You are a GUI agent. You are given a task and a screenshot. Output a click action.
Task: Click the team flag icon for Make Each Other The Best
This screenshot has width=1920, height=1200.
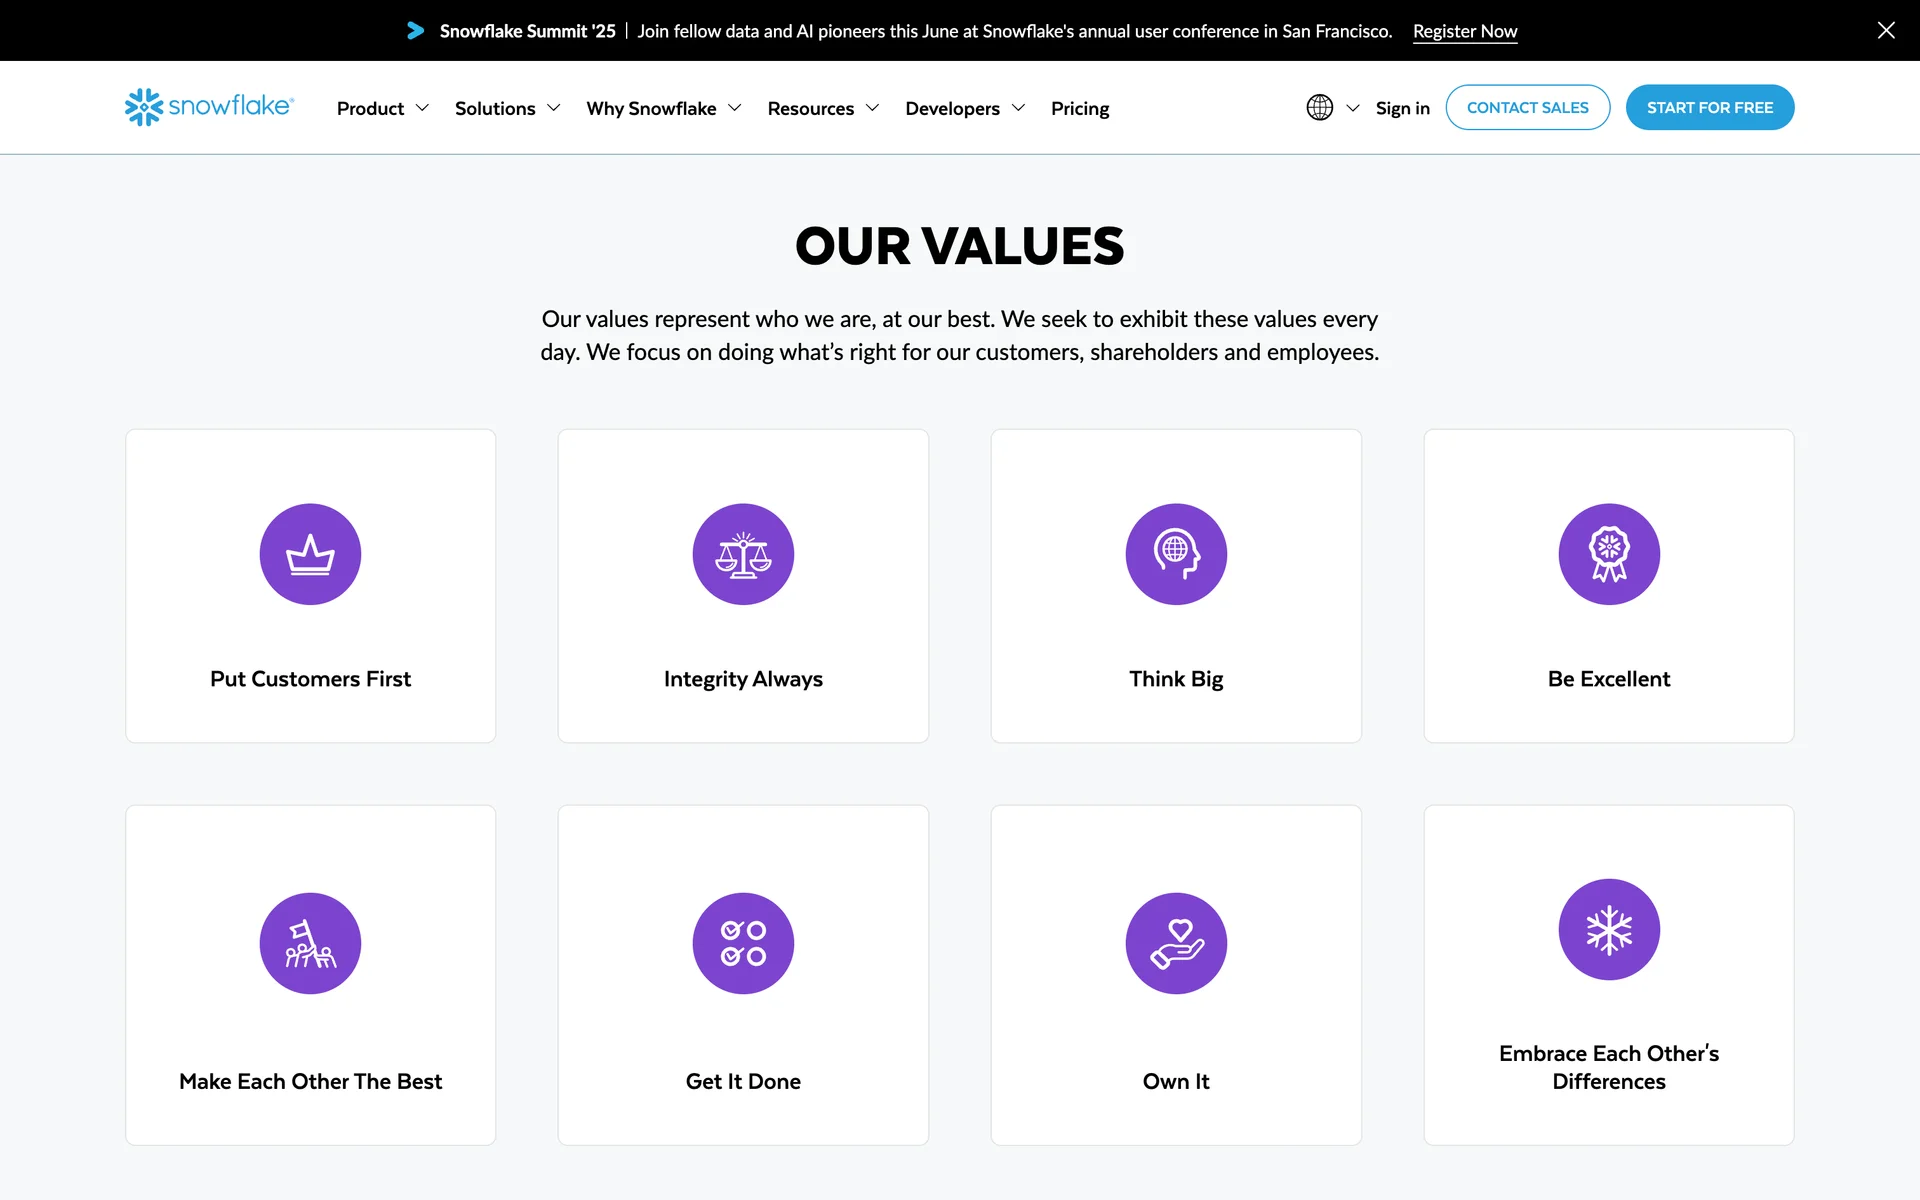[310, 943]
